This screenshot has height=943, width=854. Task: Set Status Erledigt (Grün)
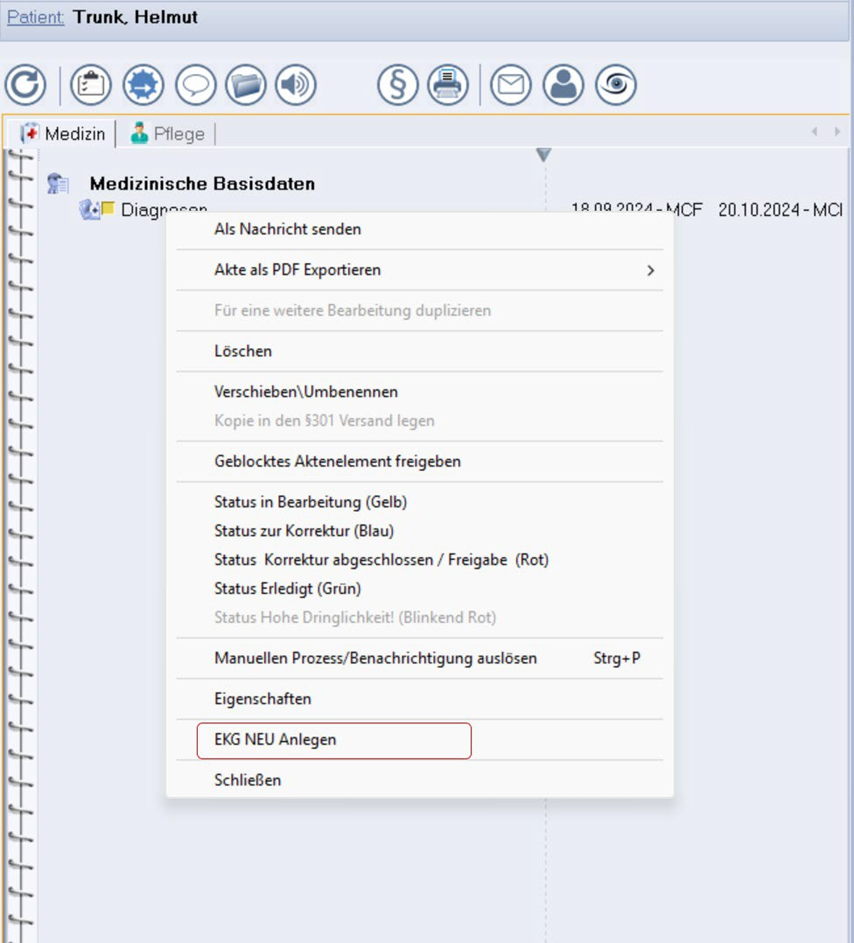pyautogui.click(x=288, y=588)
